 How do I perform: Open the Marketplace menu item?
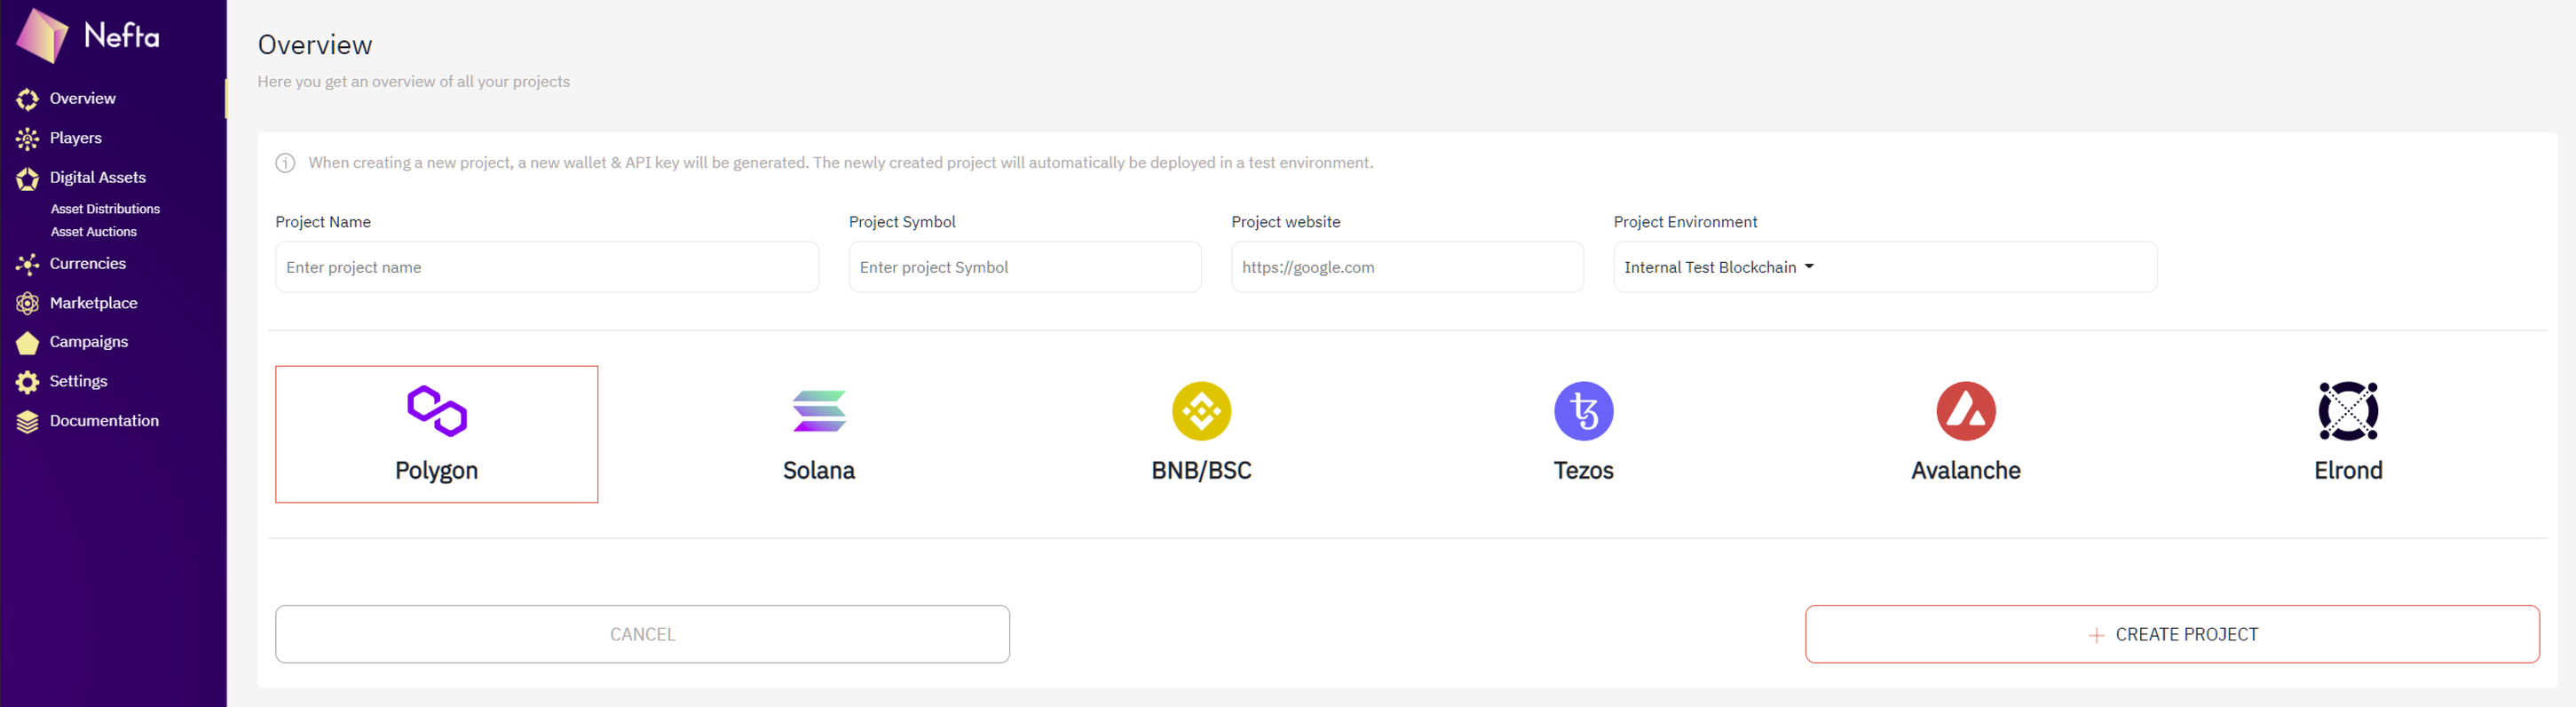tap(94, 303)
